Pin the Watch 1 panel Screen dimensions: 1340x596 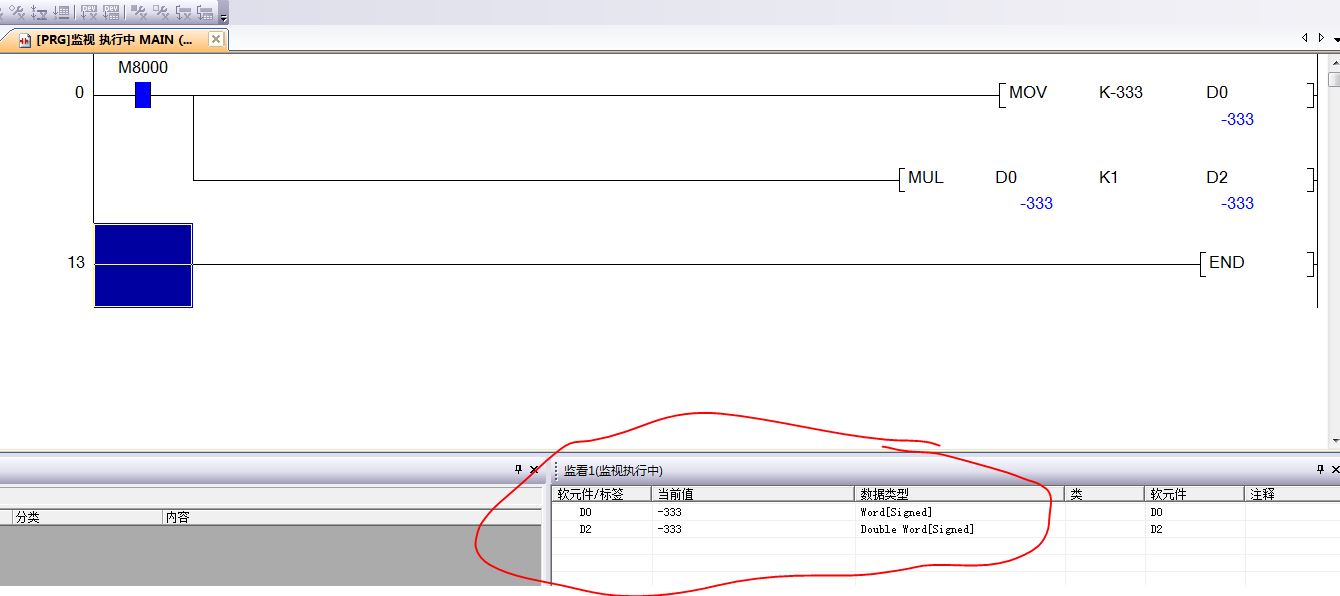tap(1320, 469)
